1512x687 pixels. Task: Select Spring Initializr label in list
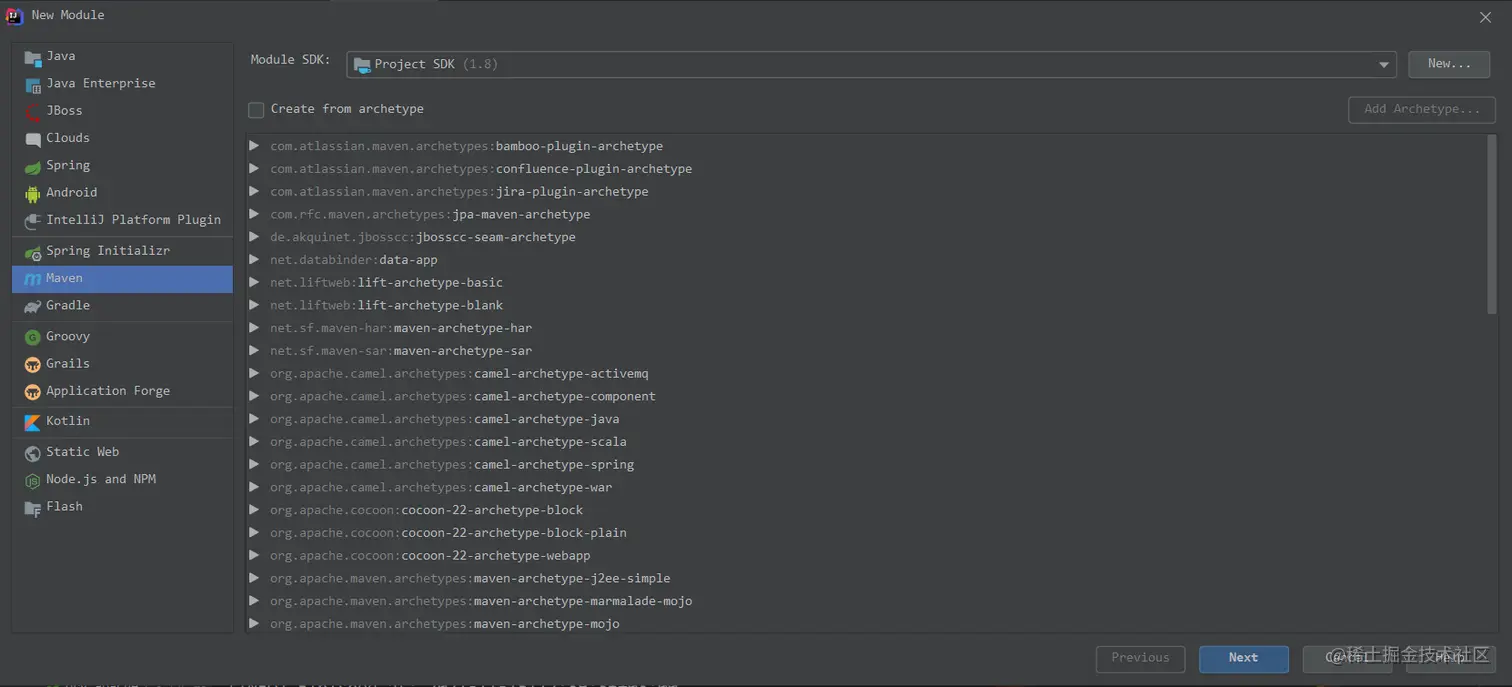point(108,251)
